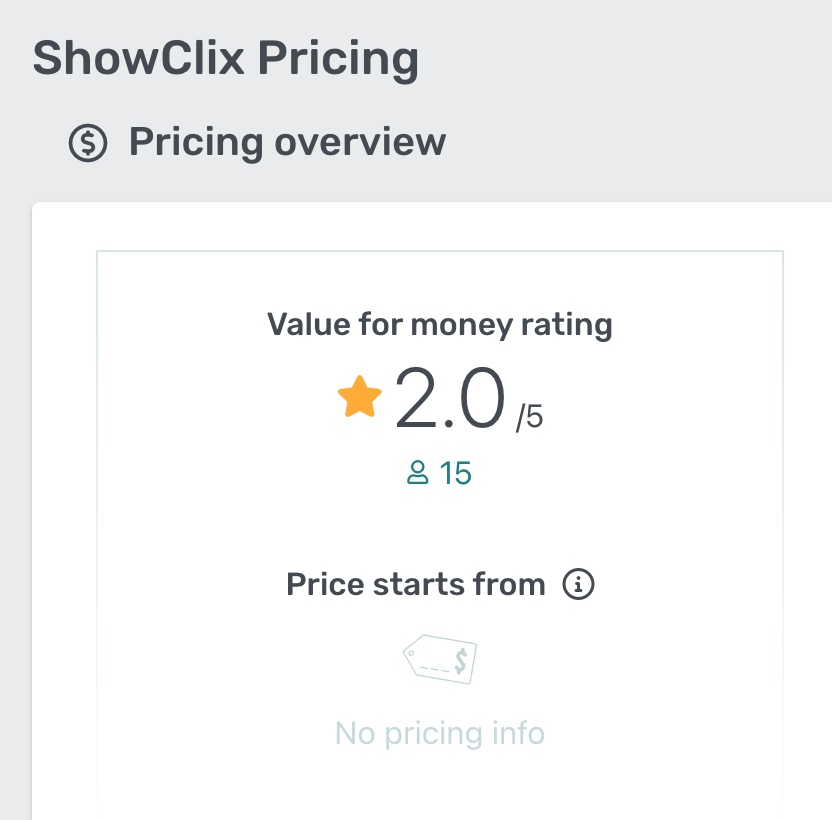Select the Price starts from label

[416, 584]
